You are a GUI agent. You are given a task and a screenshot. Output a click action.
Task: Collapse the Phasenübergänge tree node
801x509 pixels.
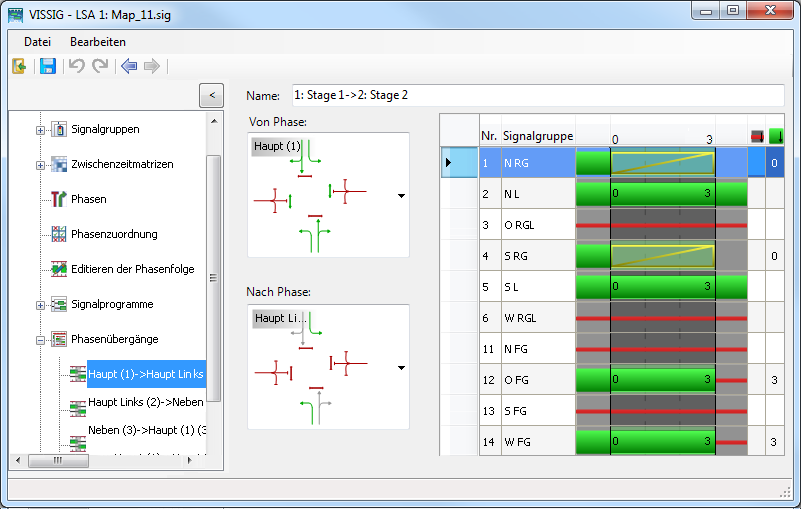tap(41, 340)
